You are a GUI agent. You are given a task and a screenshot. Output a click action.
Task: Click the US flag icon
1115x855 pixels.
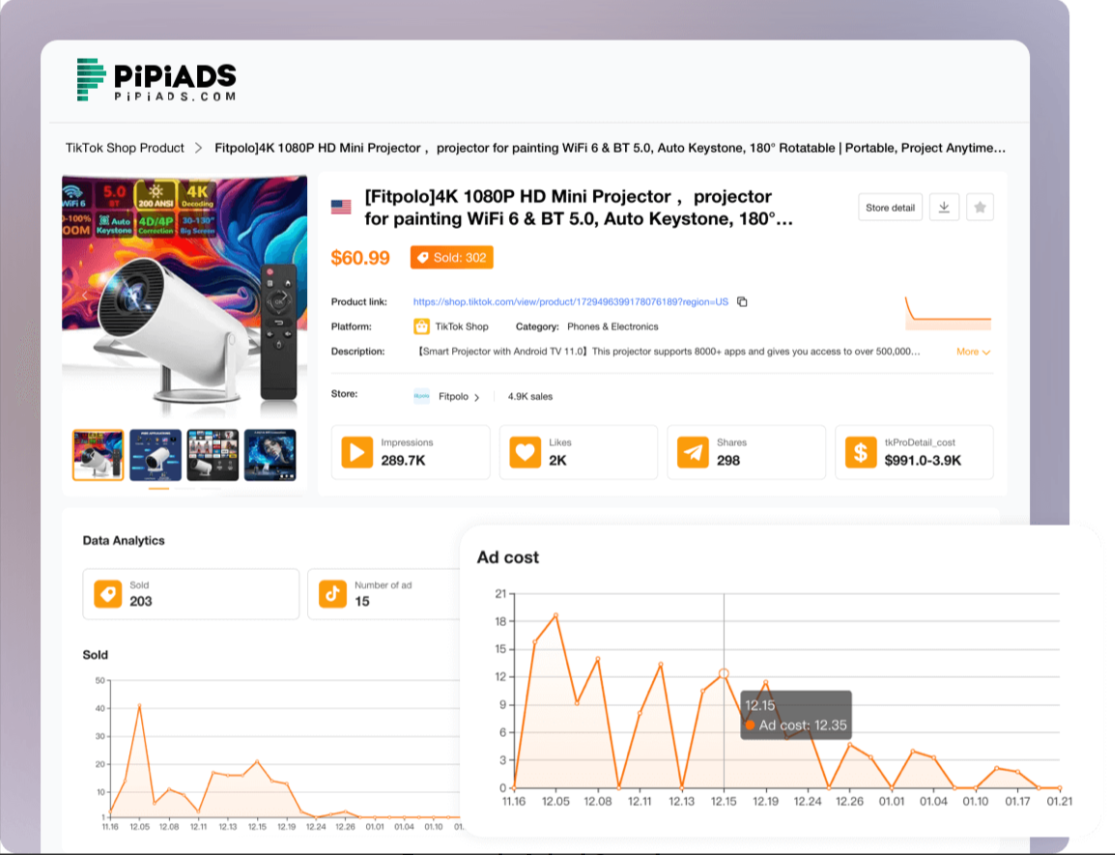pos(341,207)
